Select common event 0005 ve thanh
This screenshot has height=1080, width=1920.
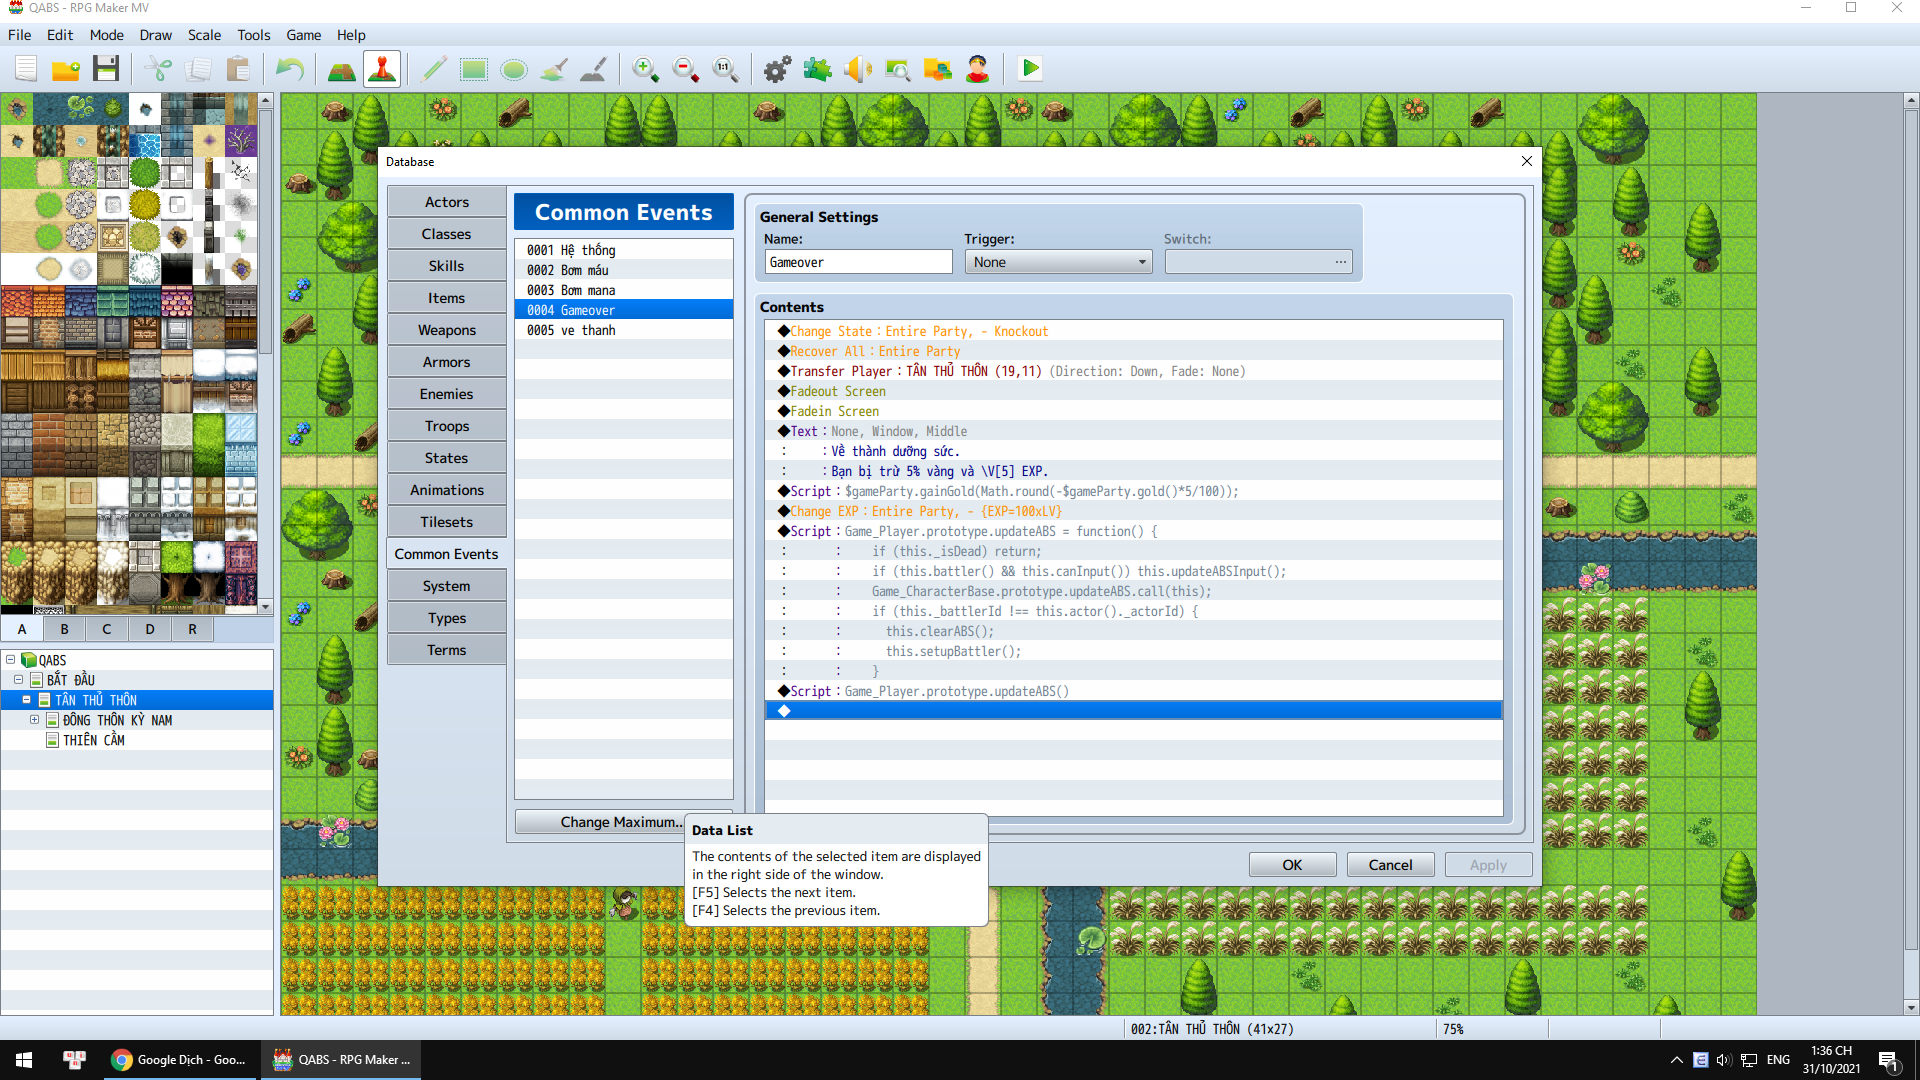tap(623, 330)
